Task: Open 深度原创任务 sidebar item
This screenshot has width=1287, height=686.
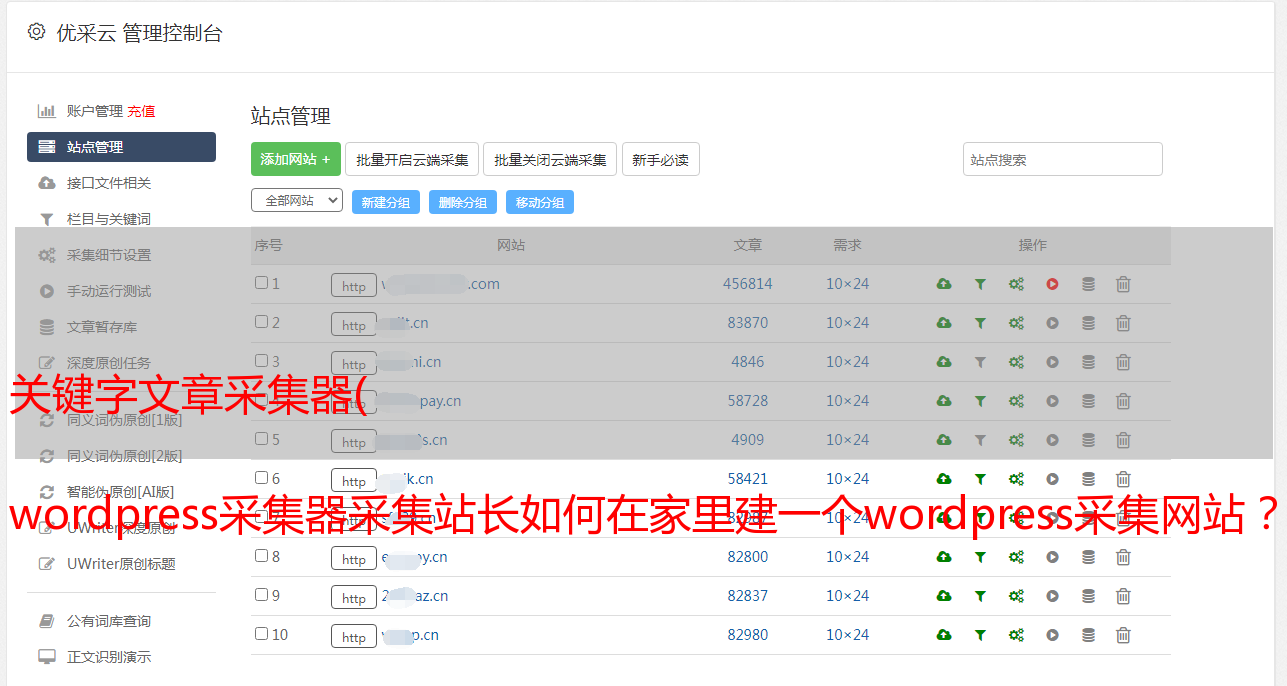Action: 109,363
